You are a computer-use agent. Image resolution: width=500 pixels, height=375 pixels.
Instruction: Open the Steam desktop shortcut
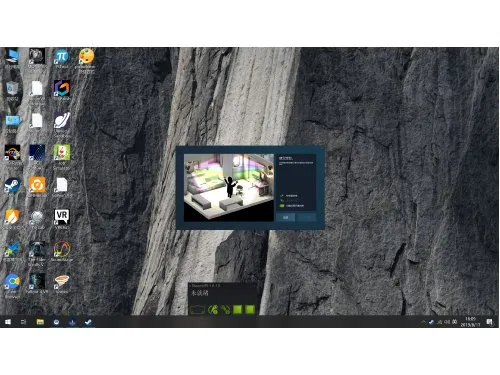[x=13, y=185]
